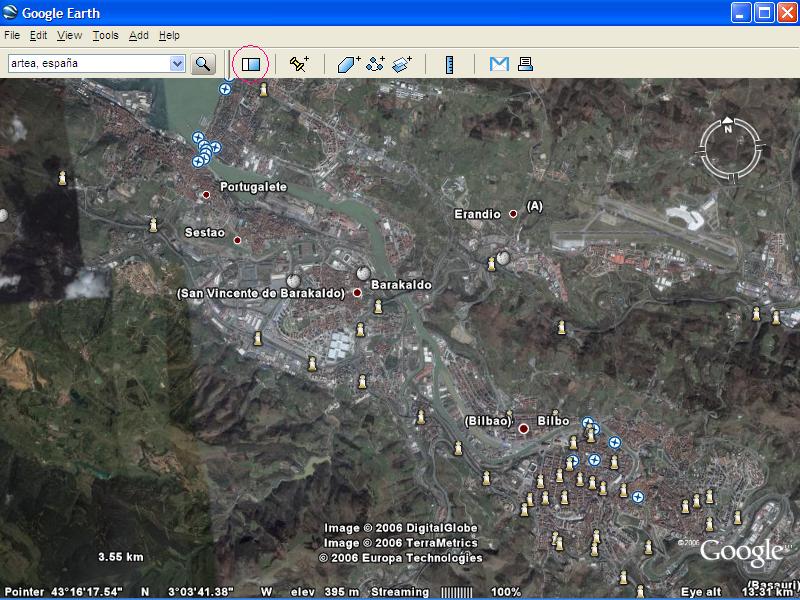Select the Add Image Overlay tool
The width and height of the screenshot is (800, 600).
pyautogui.click(x=402, y=64)
